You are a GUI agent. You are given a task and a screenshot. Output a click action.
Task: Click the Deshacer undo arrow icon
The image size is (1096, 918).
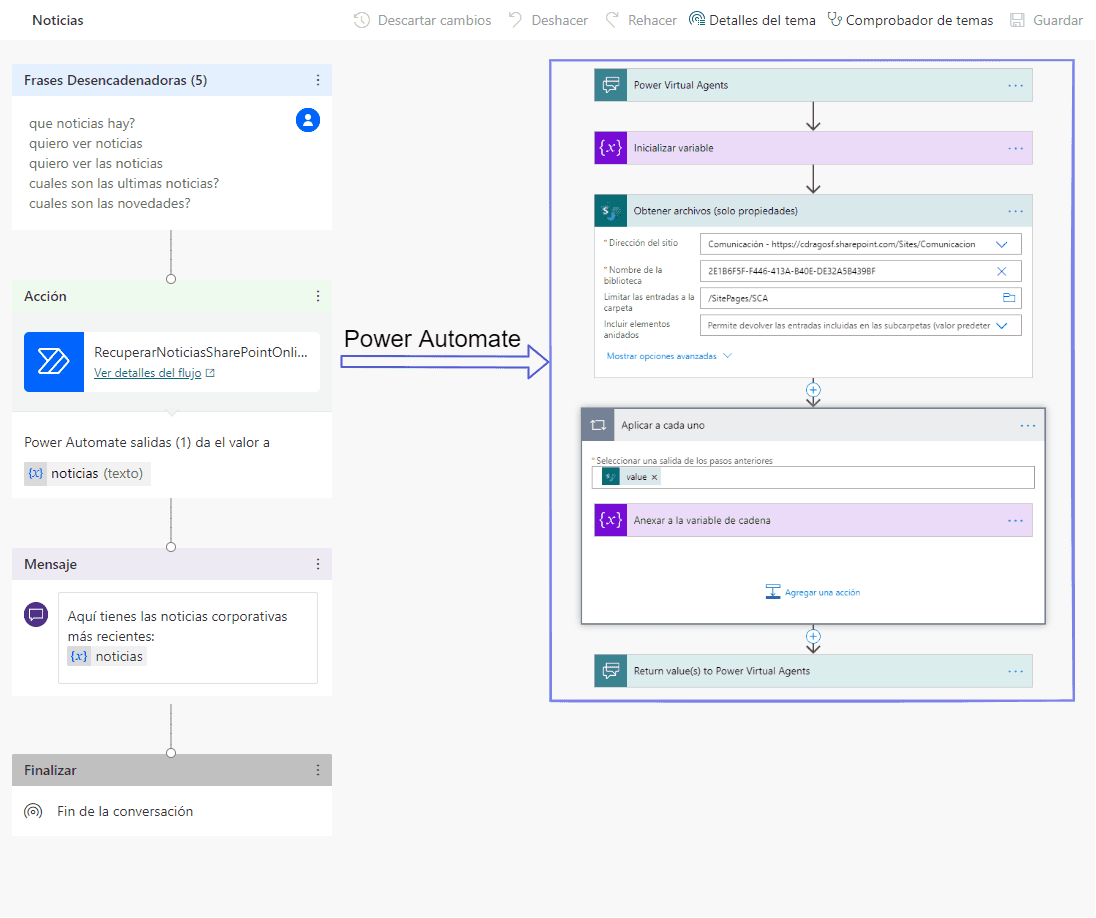pyautogui.click(x=516, y=20)
